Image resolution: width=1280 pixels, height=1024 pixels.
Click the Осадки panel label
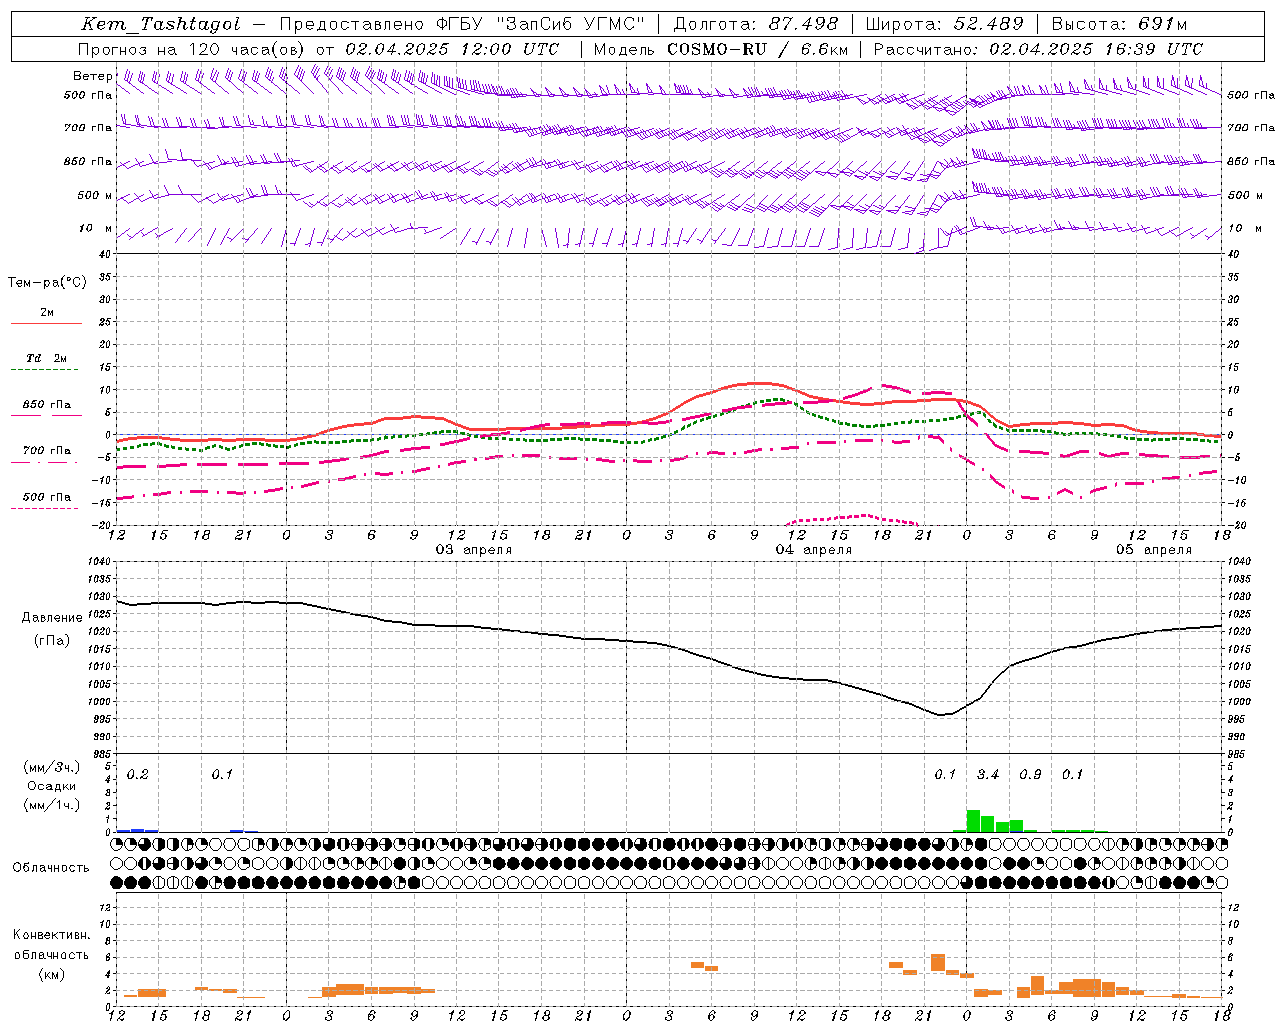[x=51, y=786]
